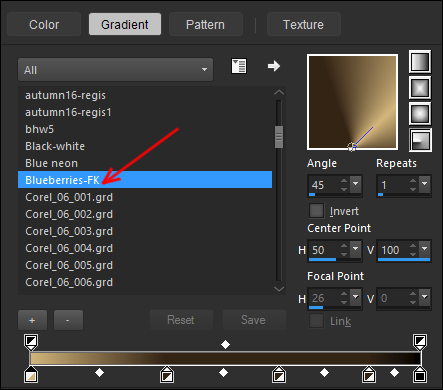Image resolution: width=443 pixels, height=390 pixels.
Task: Click the plus add gradient button
Action: [x=32, y=320]
